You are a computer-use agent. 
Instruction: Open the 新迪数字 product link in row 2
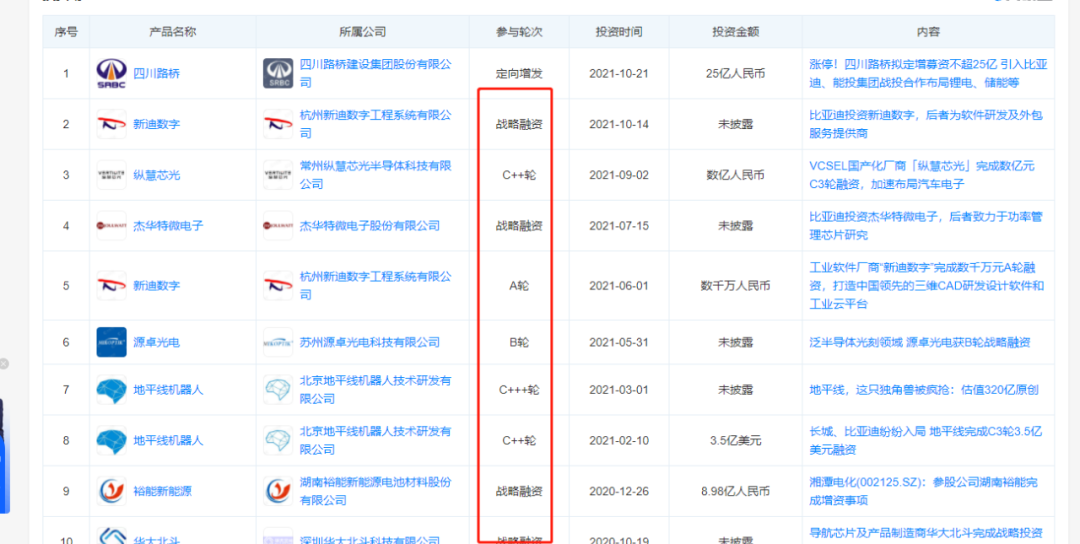(156, 124)
